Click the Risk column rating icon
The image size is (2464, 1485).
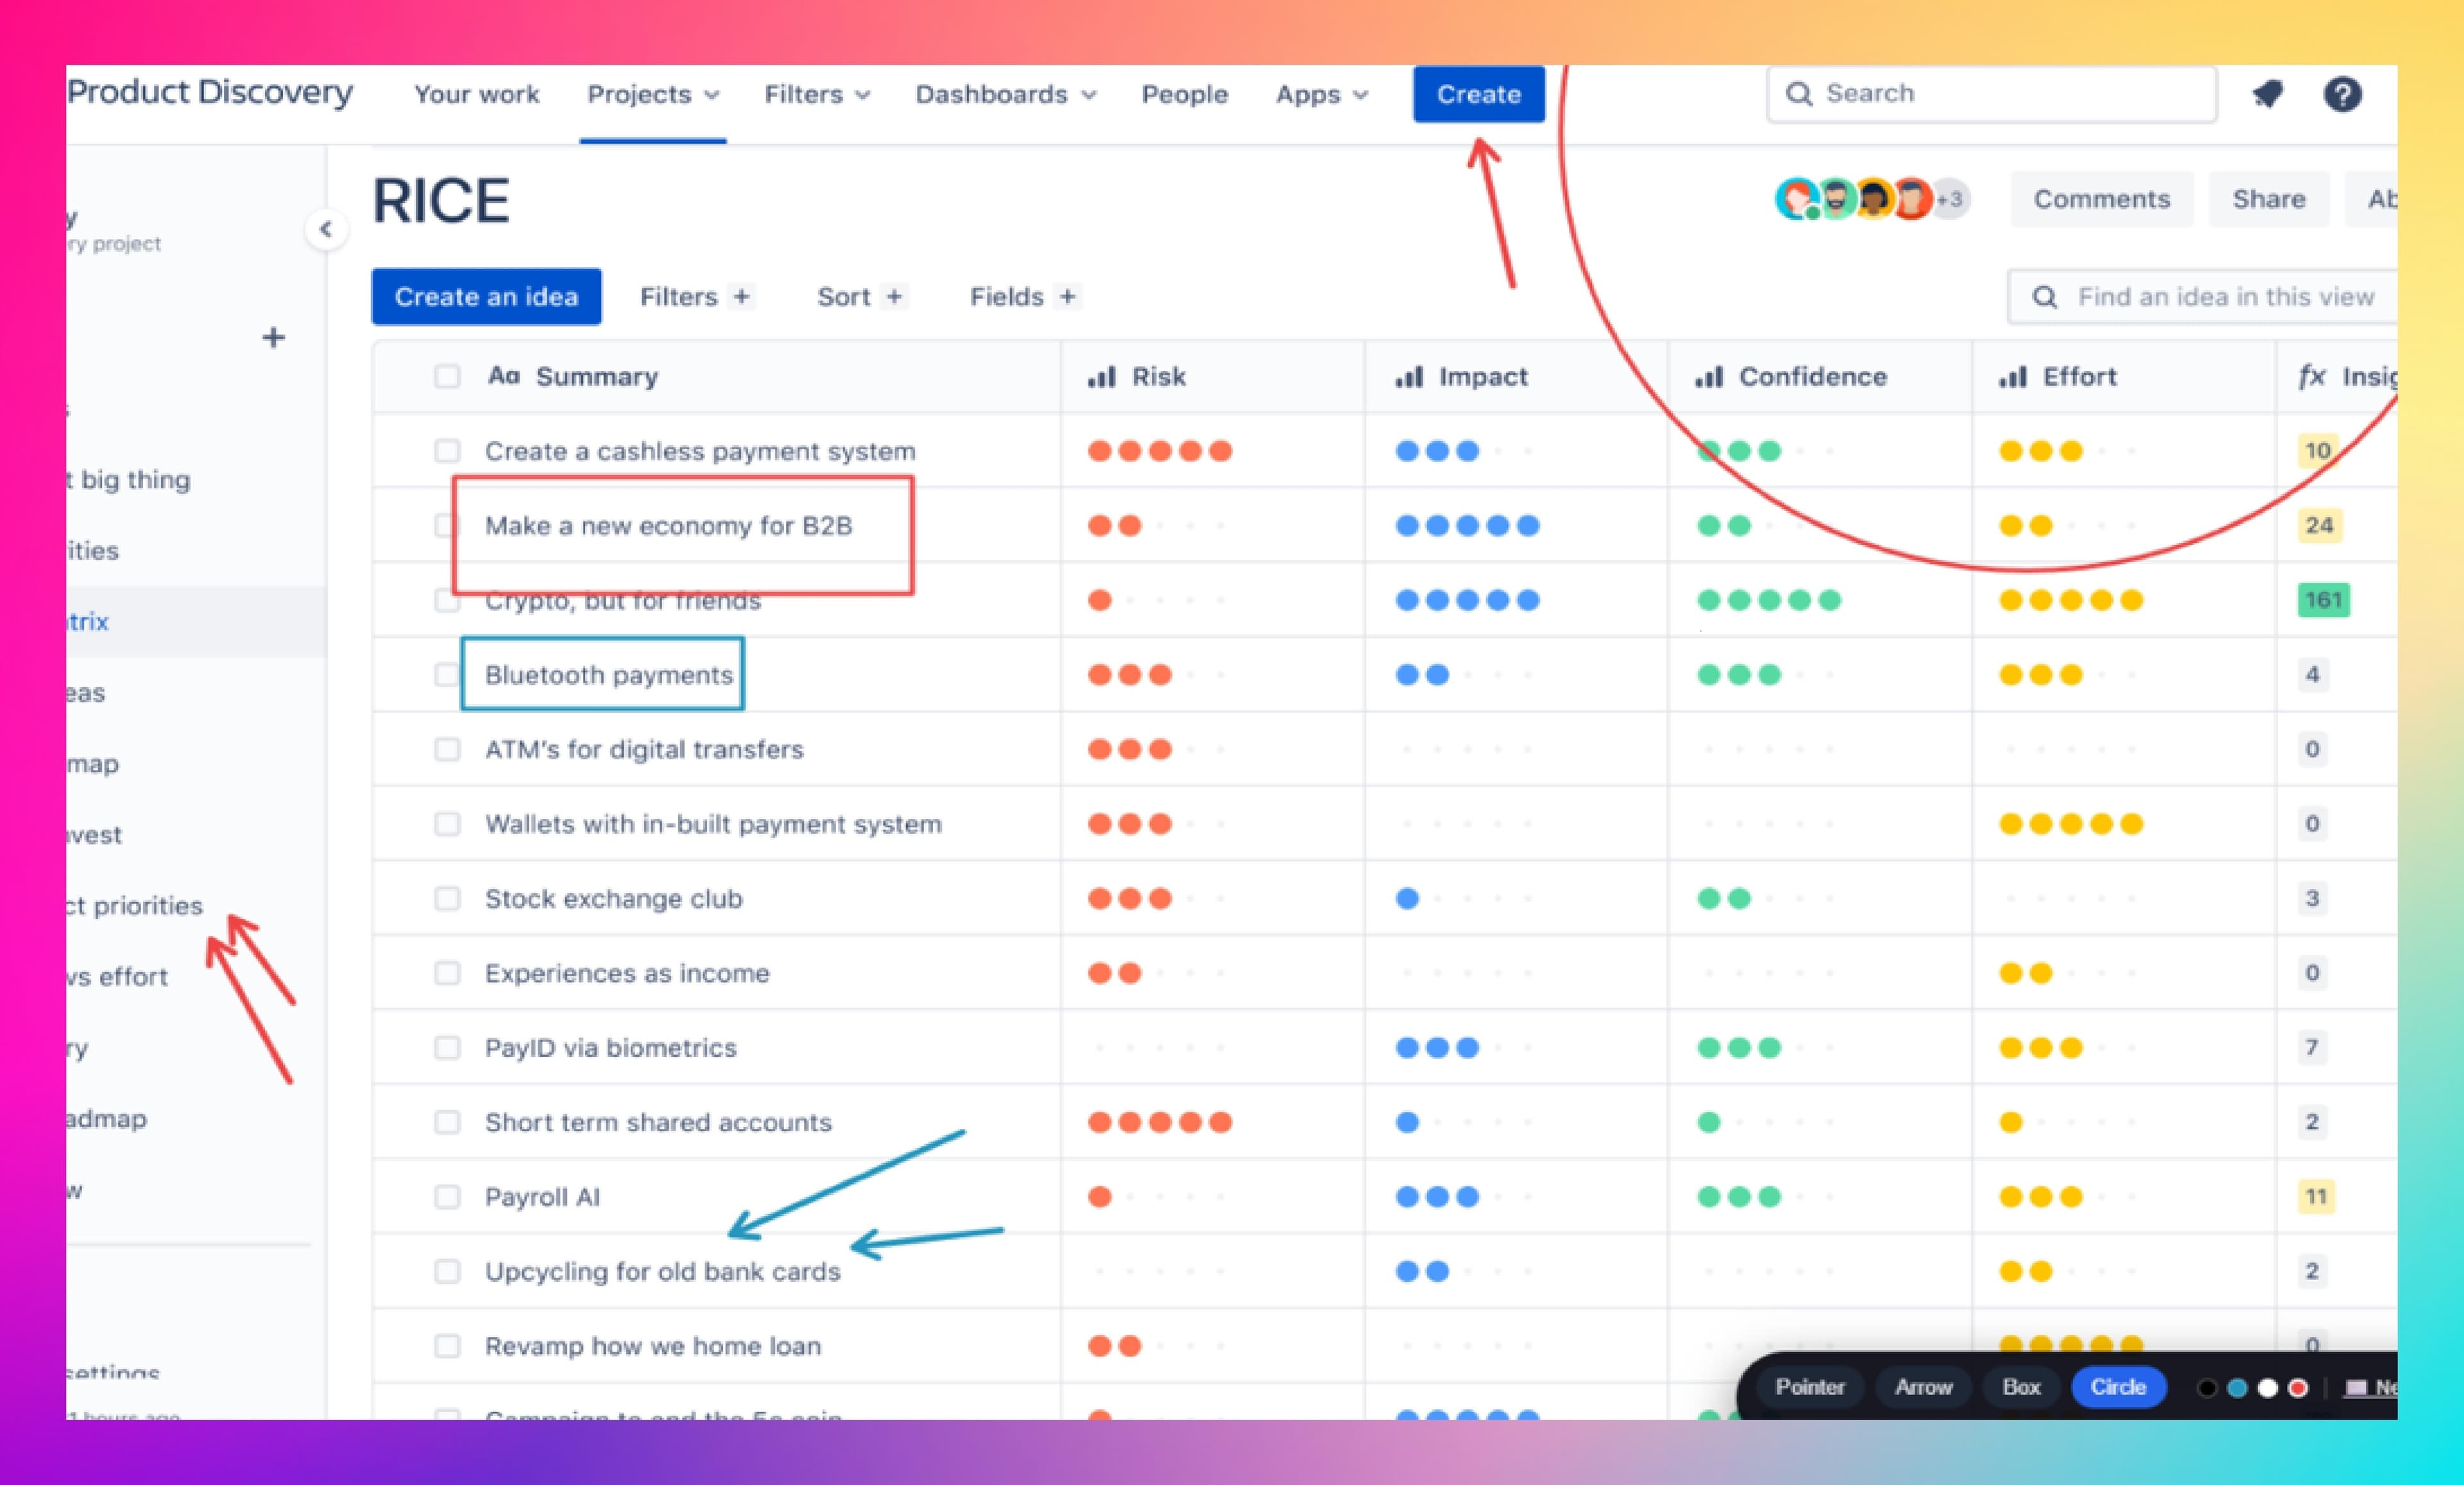pos(1101,377)
